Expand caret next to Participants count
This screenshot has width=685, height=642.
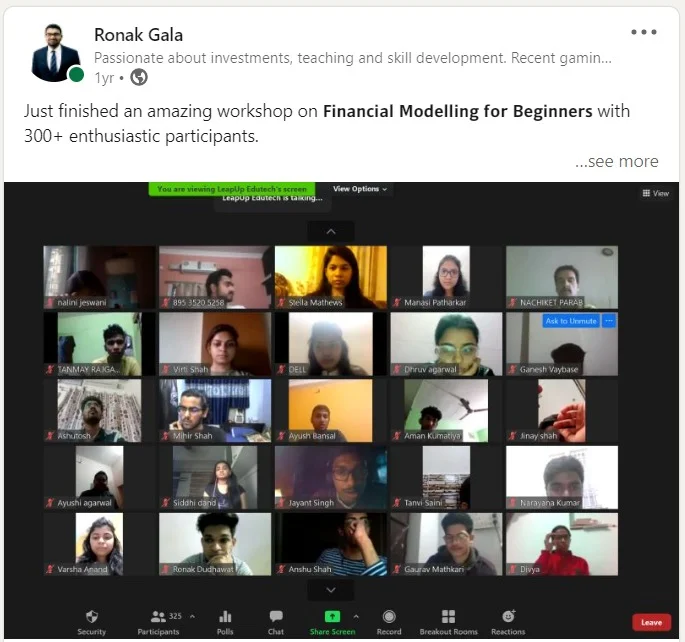[192, 616]
